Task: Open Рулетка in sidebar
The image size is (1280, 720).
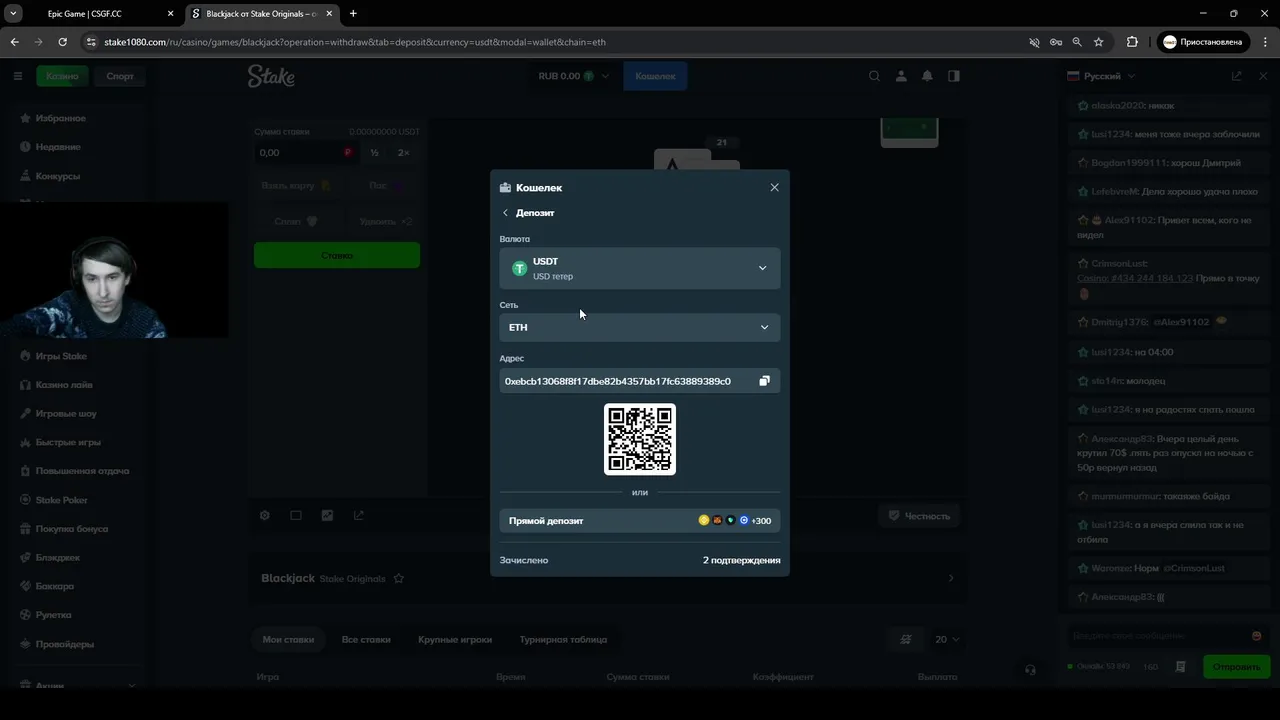Action: (x=54, y=615)
